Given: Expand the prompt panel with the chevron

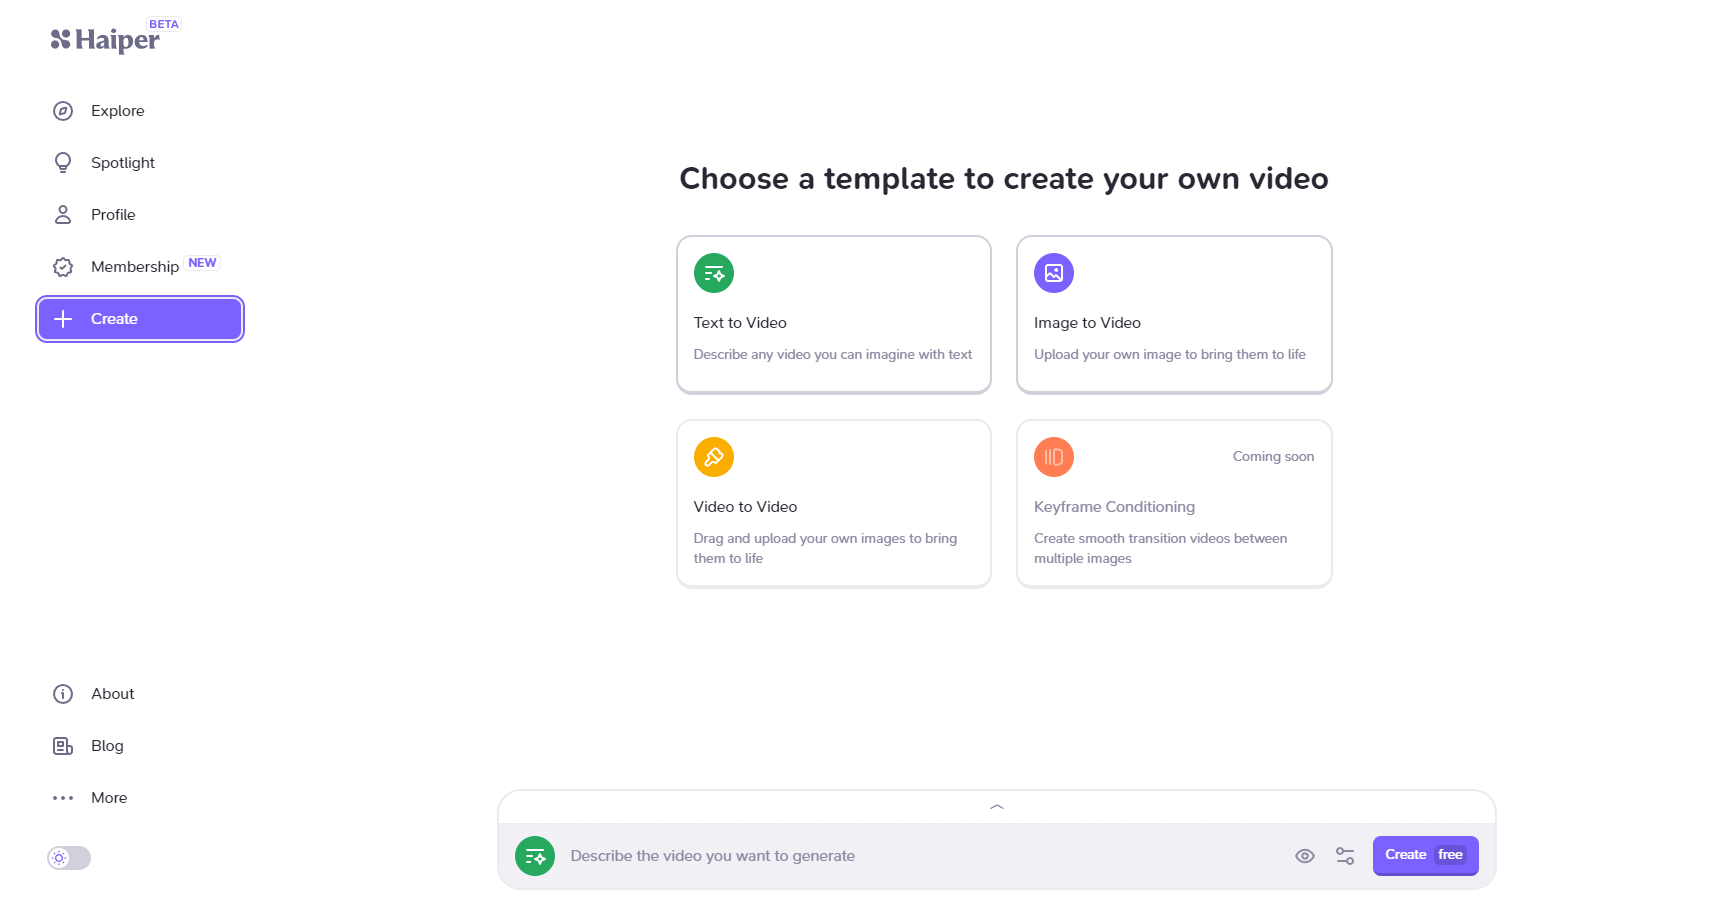Looking at the screenshot, I should click(x=996, y=807).
